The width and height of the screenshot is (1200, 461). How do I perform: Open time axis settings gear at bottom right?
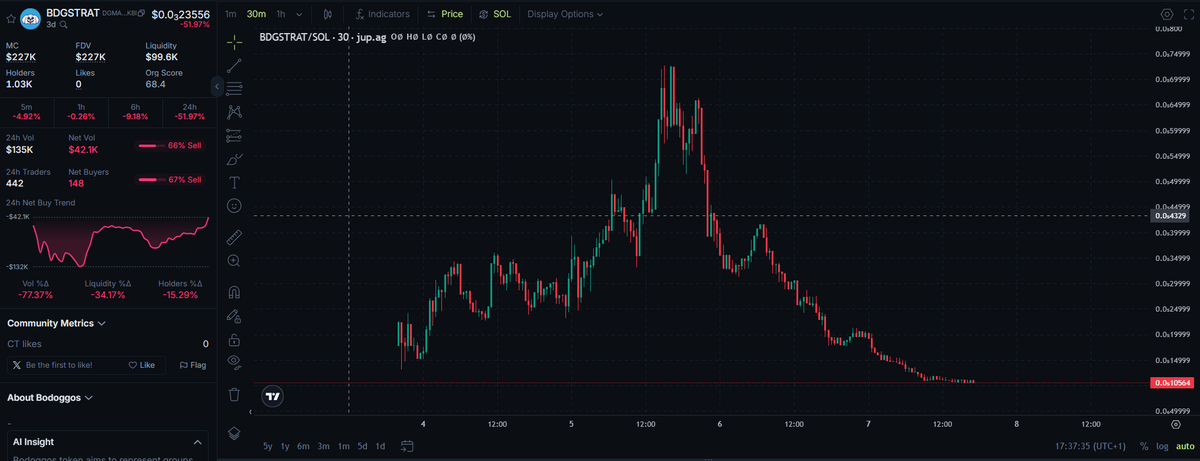1176,424
